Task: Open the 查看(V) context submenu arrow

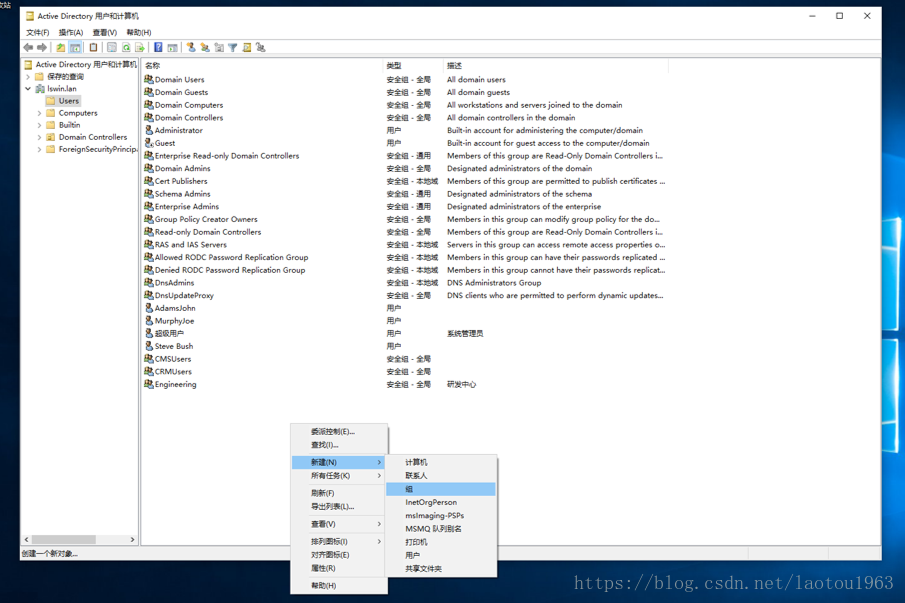Action: [x=379, y=524]
